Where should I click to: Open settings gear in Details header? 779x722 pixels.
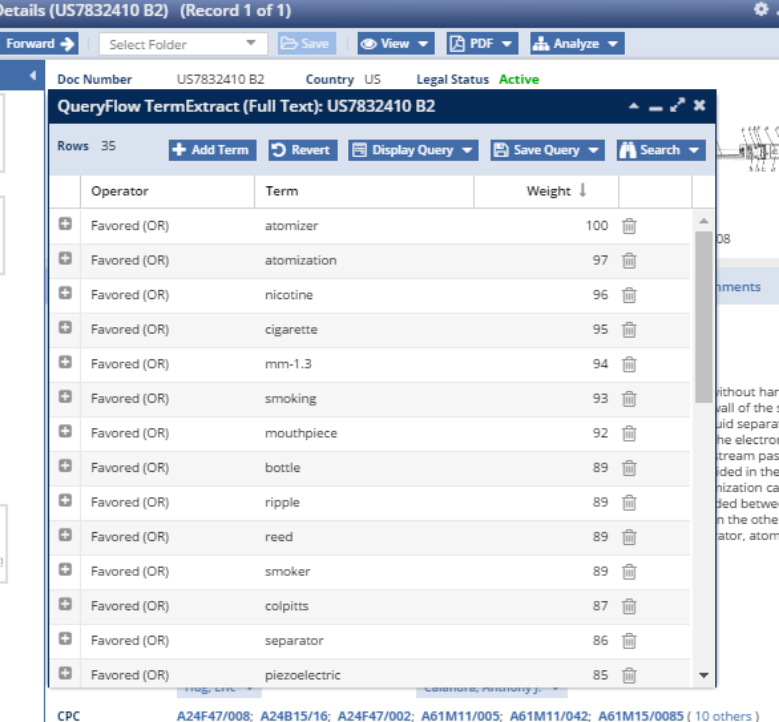pyautogui.click(x=761, y=9)
